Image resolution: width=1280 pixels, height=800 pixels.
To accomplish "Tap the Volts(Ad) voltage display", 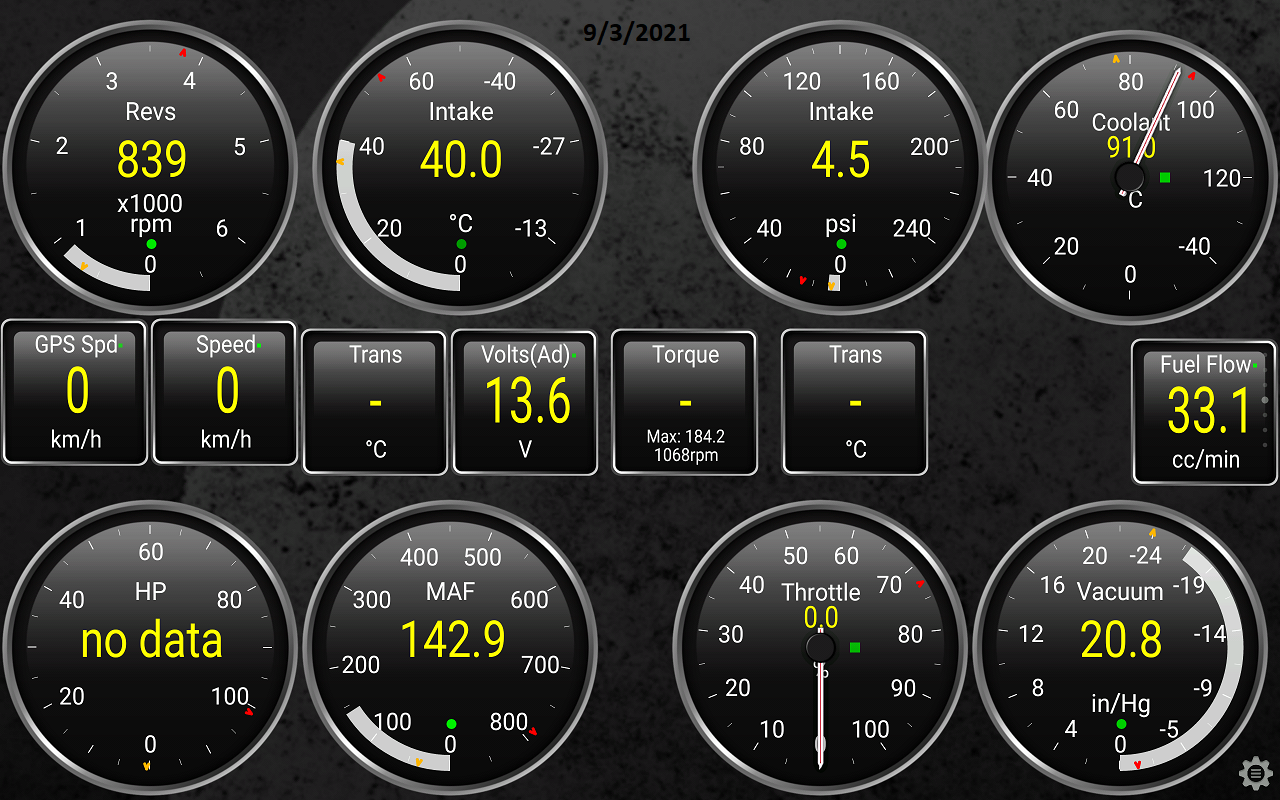I will [525, 402].
